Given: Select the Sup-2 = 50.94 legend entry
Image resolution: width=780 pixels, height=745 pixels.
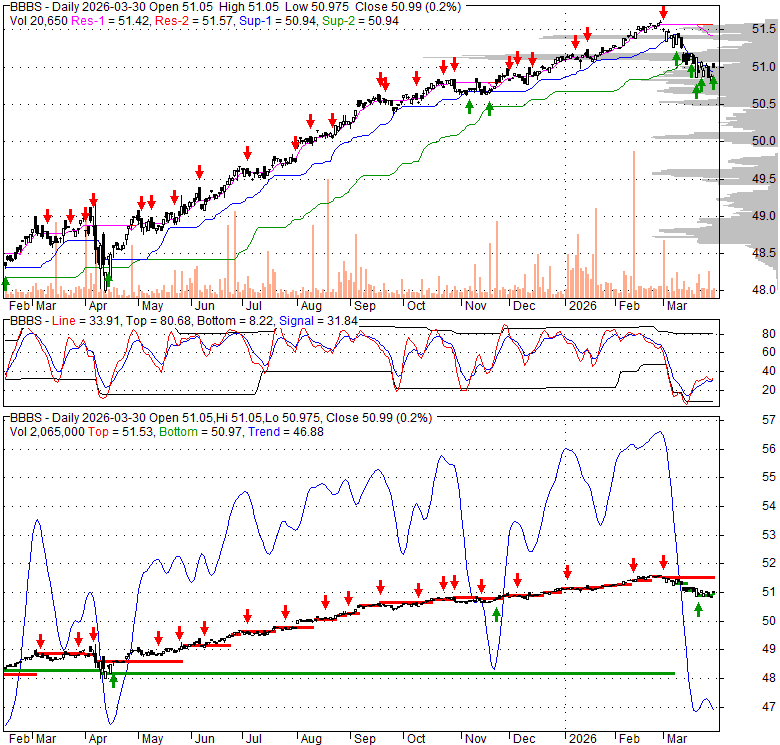Looking at the screenshot, I should pyautogui.click(x=360, y=21).
